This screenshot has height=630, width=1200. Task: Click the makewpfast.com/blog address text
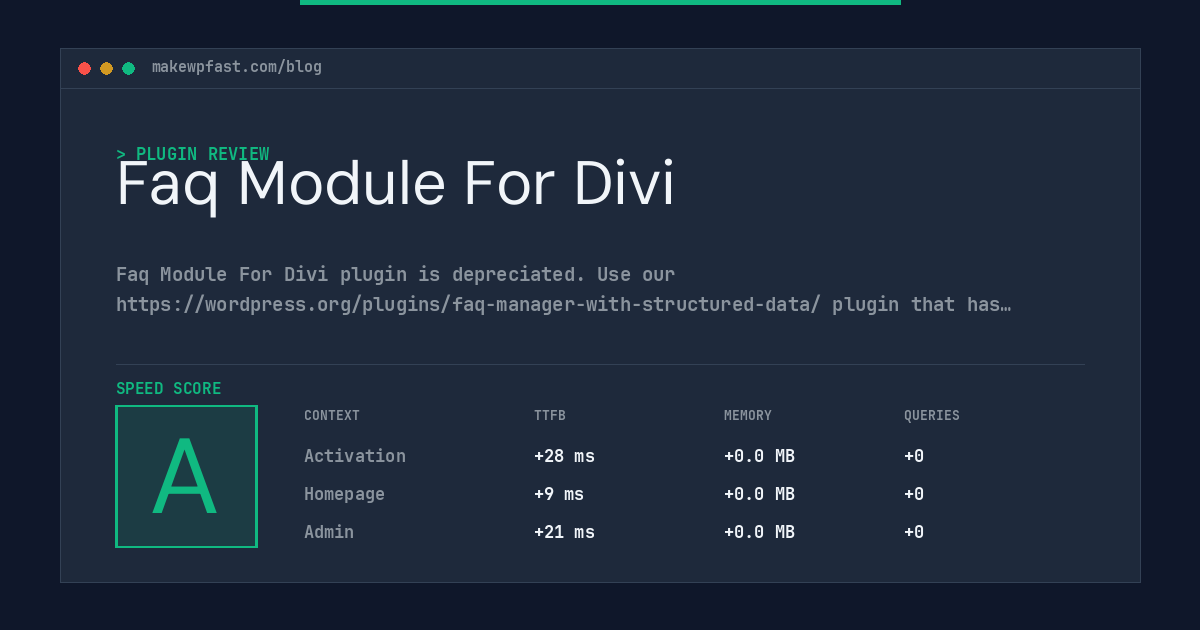[x=237, y=67]
